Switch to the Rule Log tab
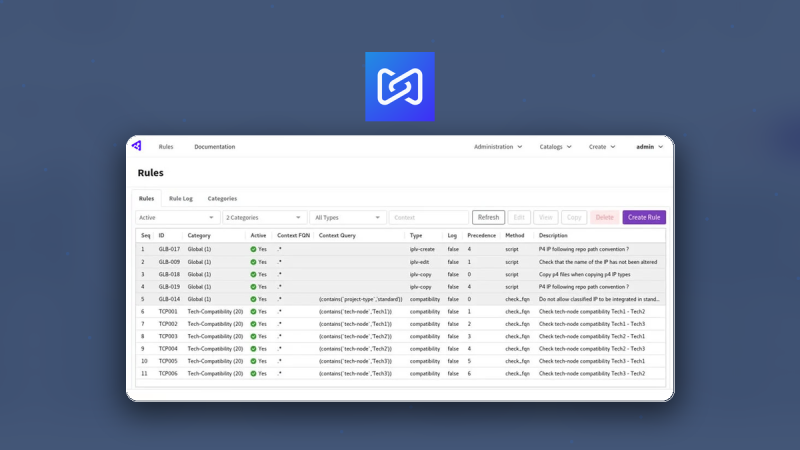 click(181, 198)
